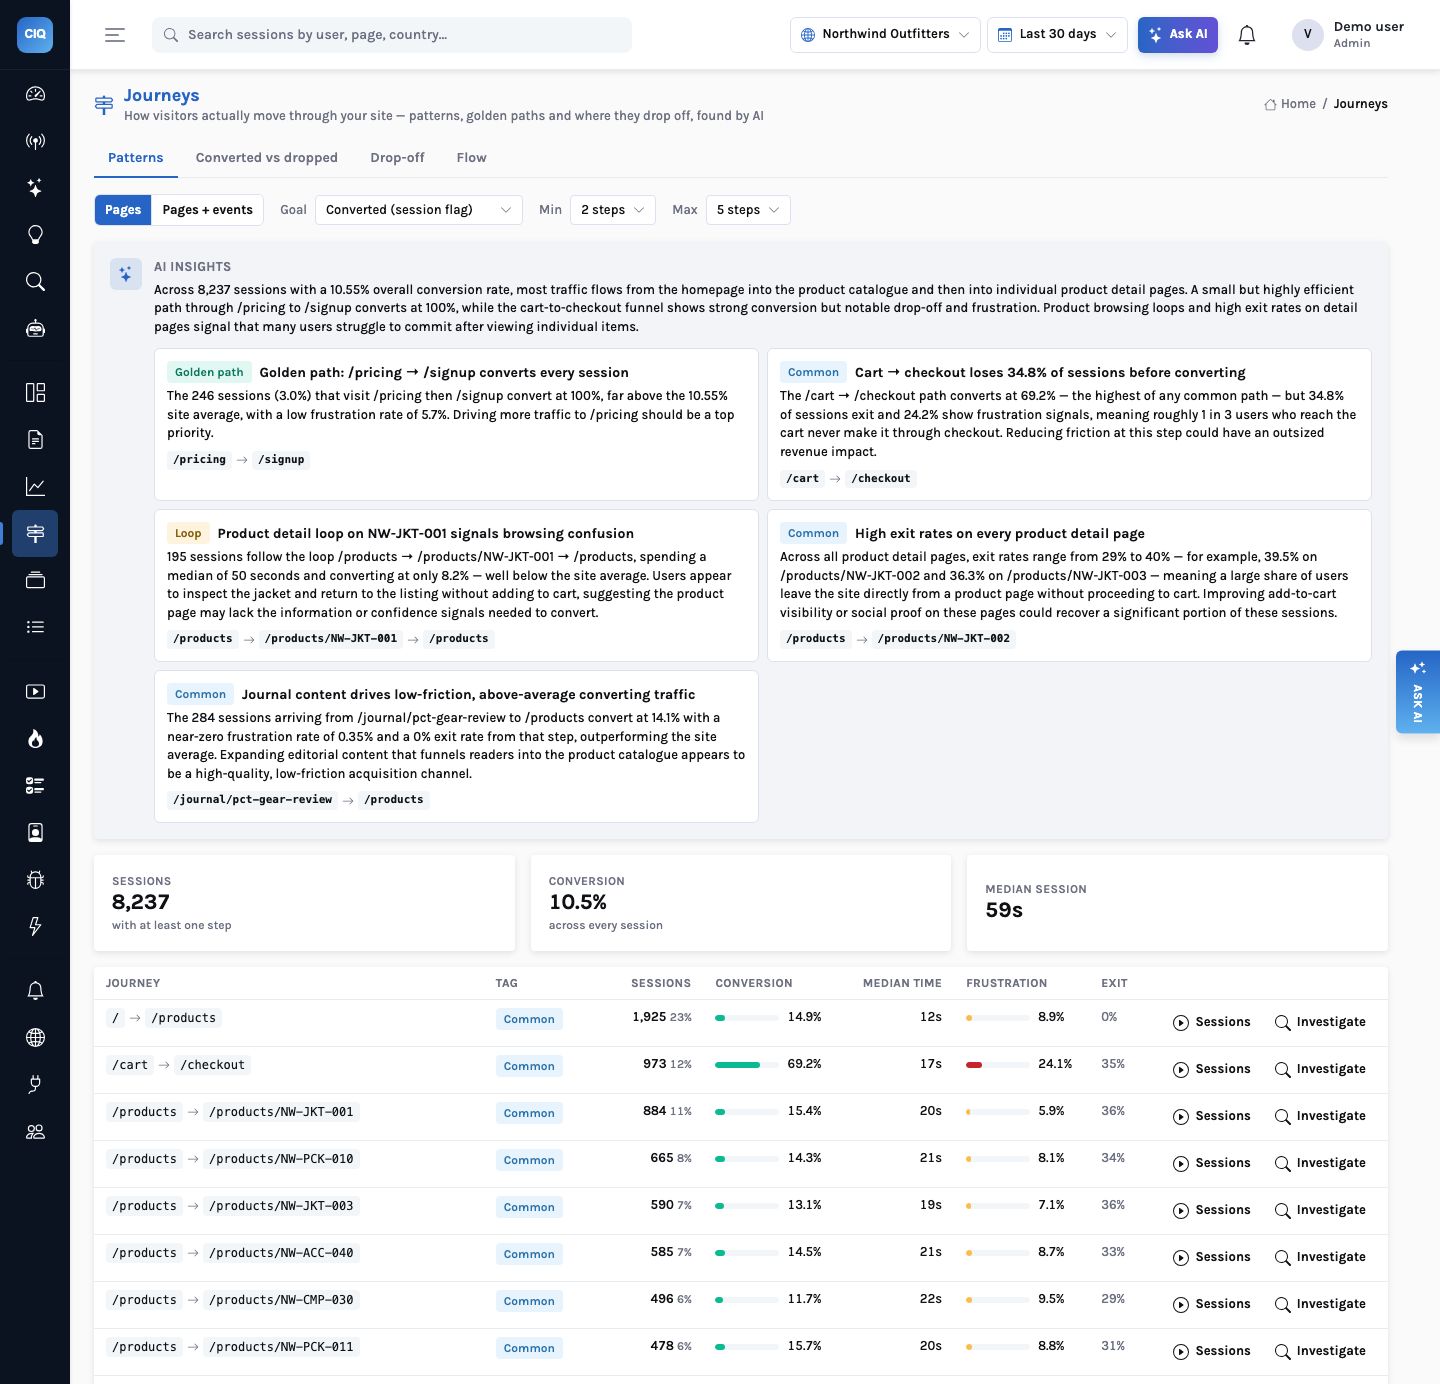Image resolution: width=1440 pixels, height=1384 pixels.
Task: Switch to the Drop-off tab
Action: [x=397, y=158]
